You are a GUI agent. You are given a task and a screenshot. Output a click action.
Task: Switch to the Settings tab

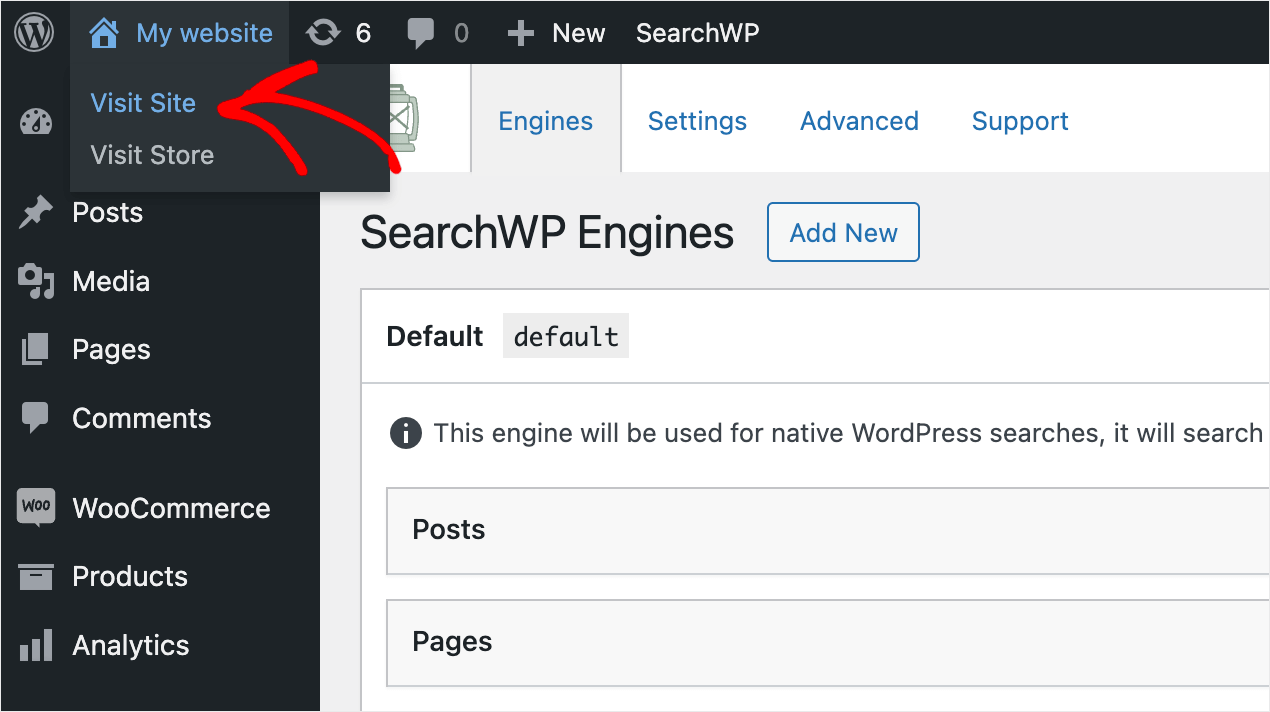pos(697,121)
